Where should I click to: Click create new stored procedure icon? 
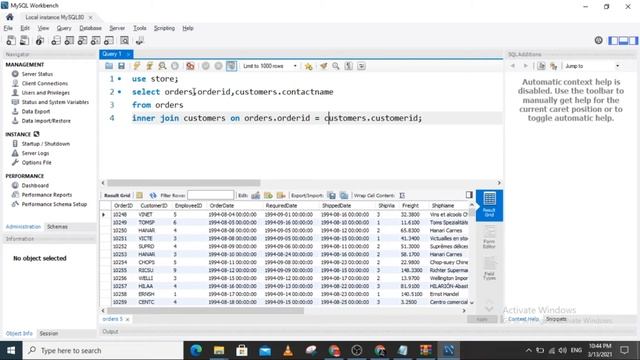point(96,40)
